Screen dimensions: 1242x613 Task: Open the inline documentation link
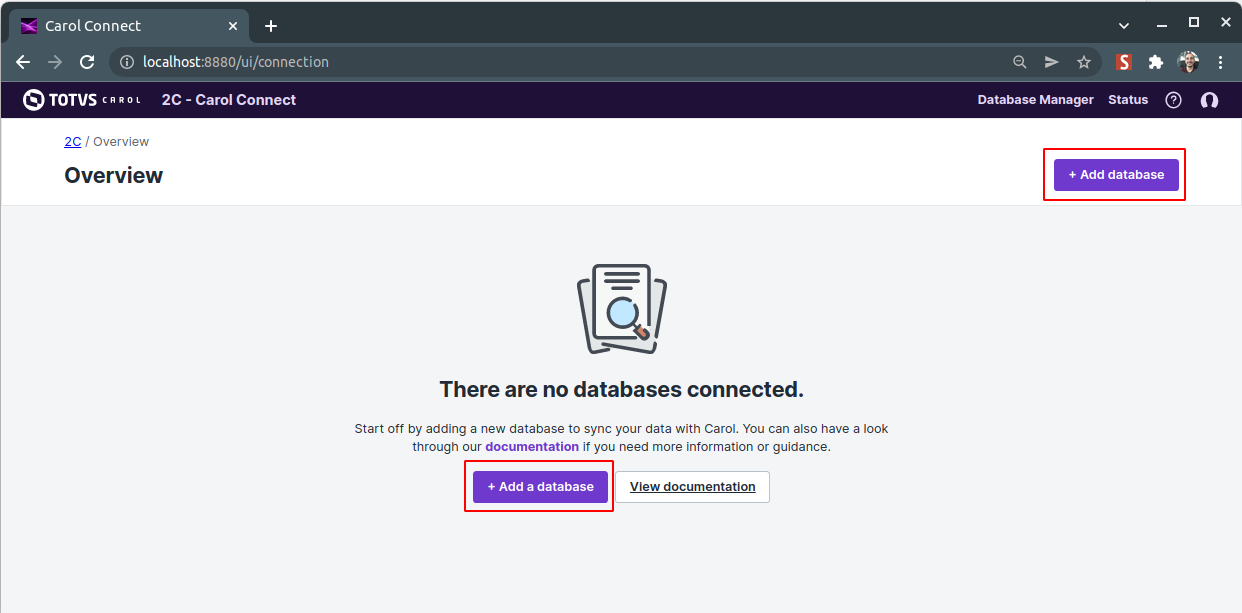[532, 447]
